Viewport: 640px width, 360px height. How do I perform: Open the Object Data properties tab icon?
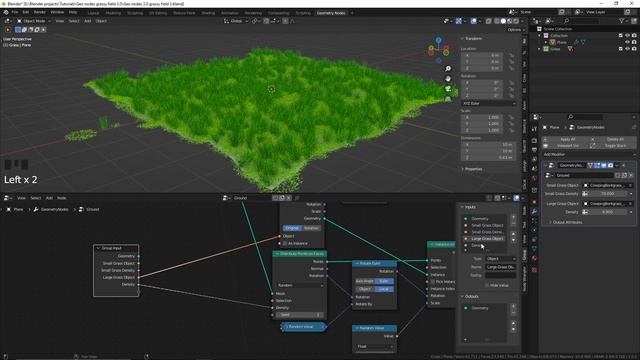point(534,249)
